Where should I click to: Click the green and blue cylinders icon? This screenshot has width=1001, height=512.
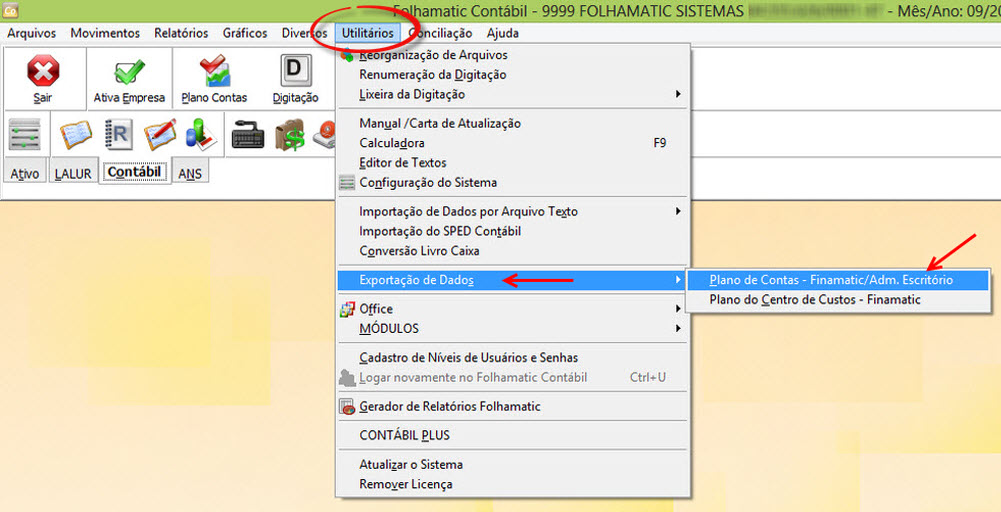point(203,135)
